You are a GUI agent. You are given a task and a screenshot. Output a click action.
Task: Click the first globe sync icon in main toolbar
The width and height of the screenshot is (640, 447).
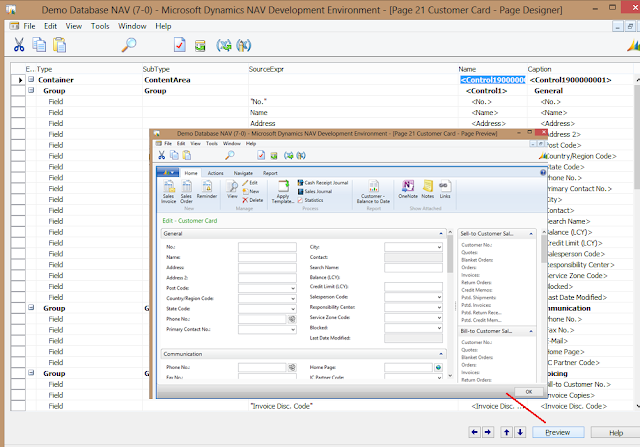tap(224, 45)
